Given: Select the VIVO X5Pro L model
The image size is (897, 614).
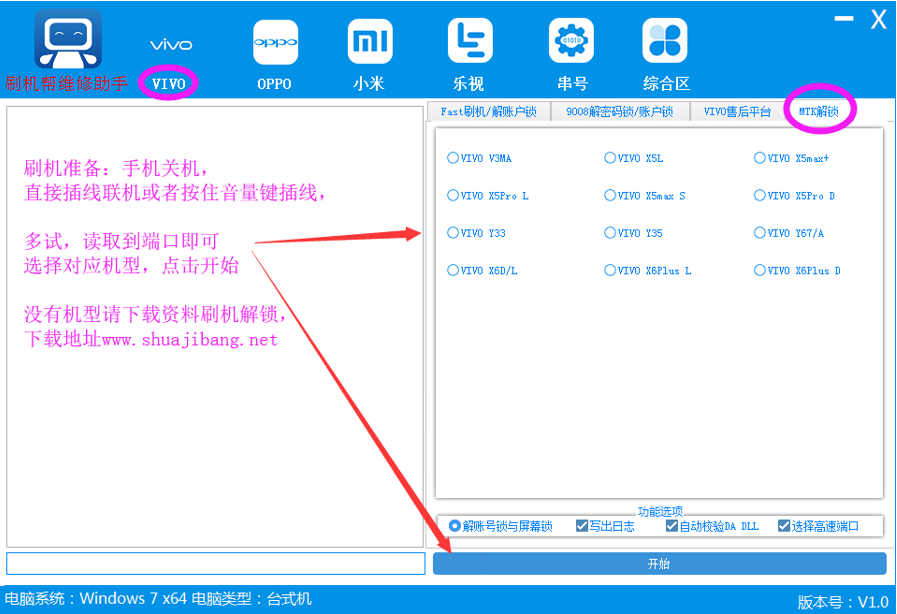Looking at the screenshot, I should [453, 196].
